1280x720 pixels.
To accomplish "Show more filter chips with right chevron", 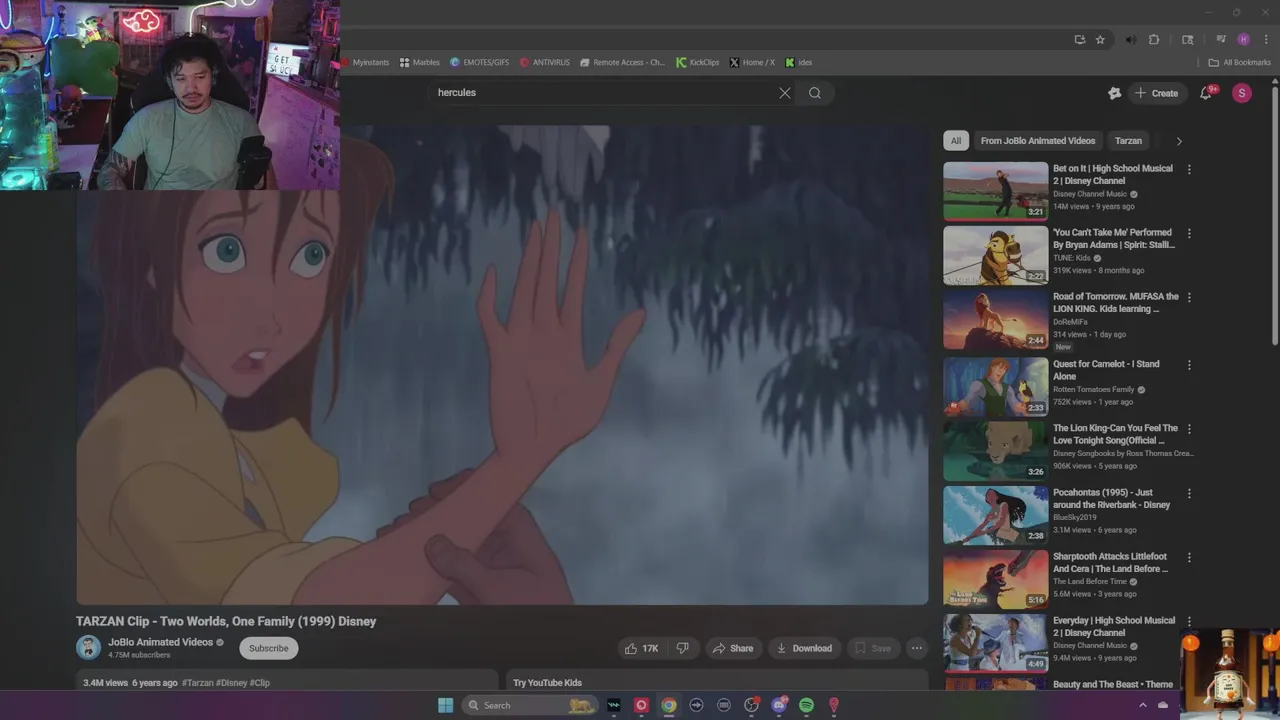I will point(1179,141).
